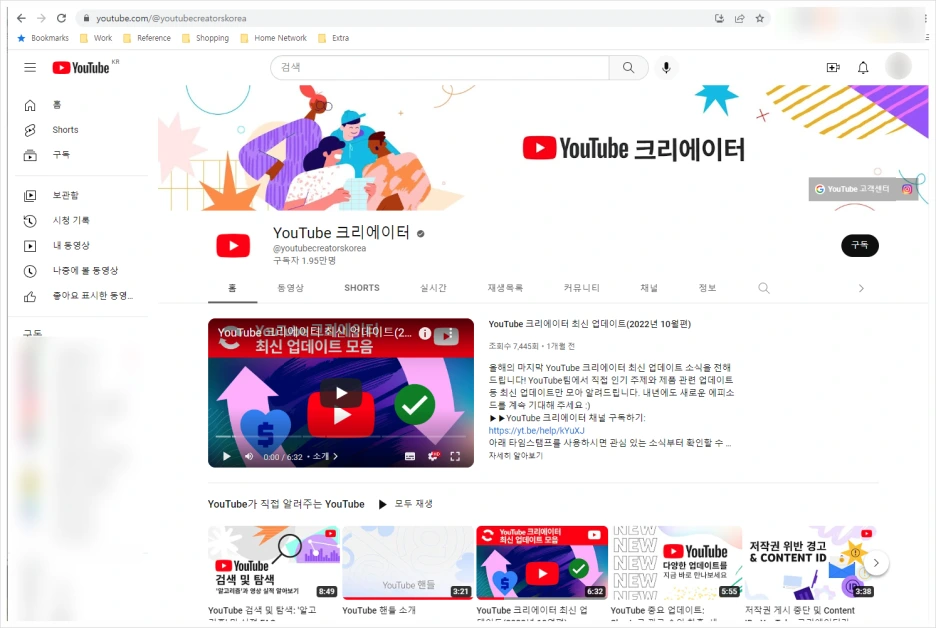Bookmark this page with the star icon

pos(760,19)
